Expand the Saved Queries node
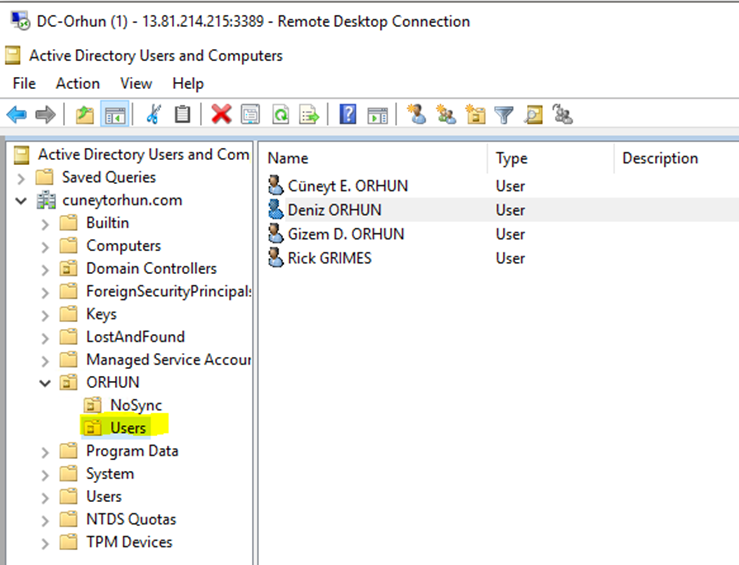 click(21, 178)
